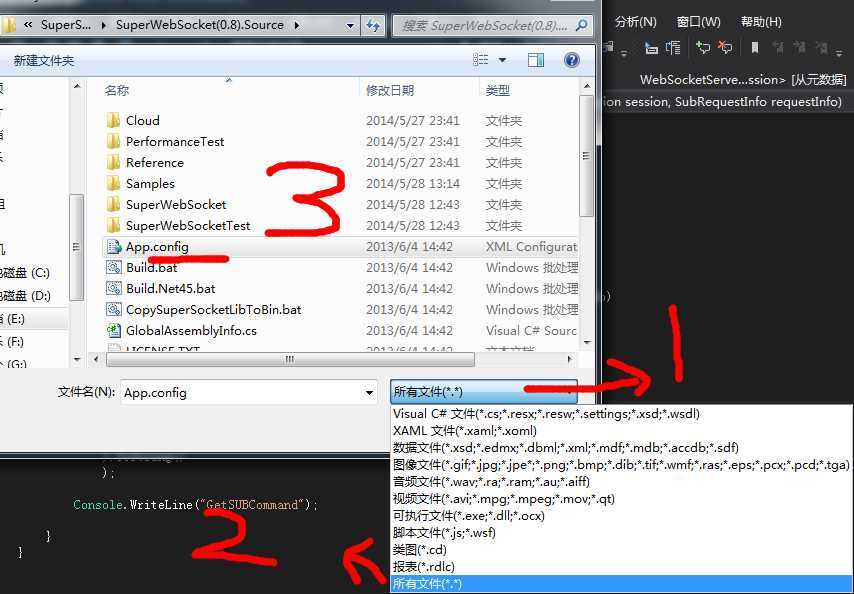
Task: Choose 音频文件 filter option
Action: [x=622, y=481]
